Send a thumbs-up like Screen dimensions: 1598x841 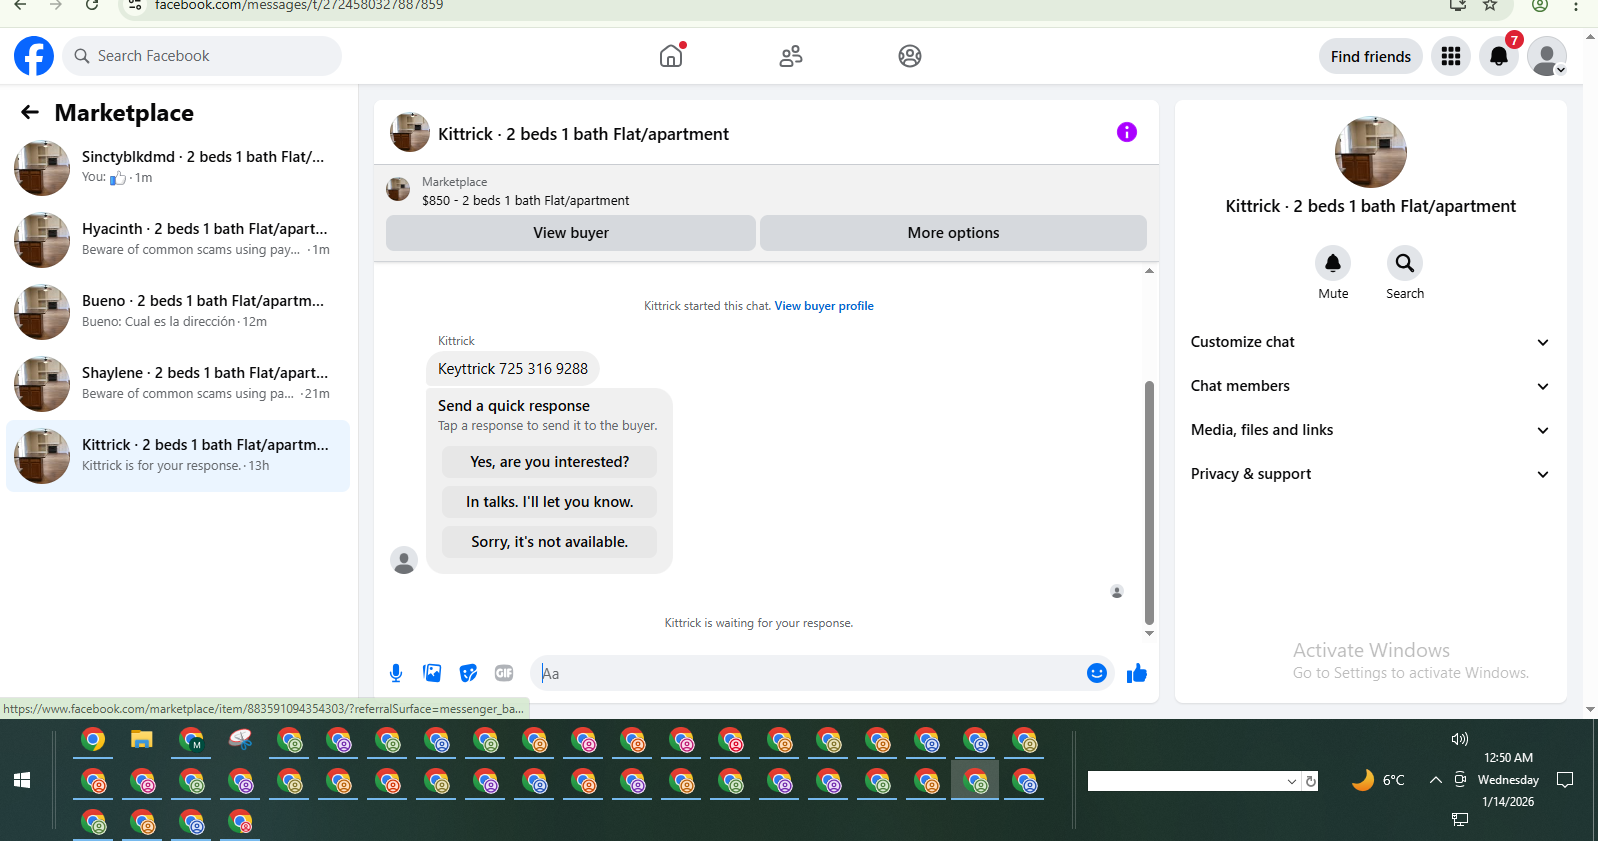[1137, 673]
